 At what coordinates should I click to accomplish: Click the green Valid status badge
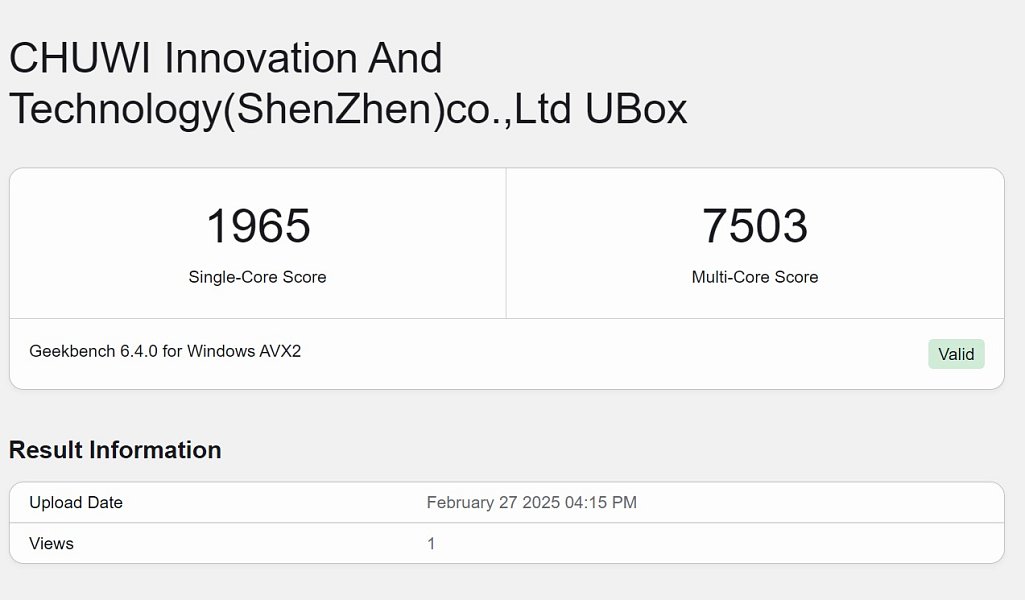point(956,354)
